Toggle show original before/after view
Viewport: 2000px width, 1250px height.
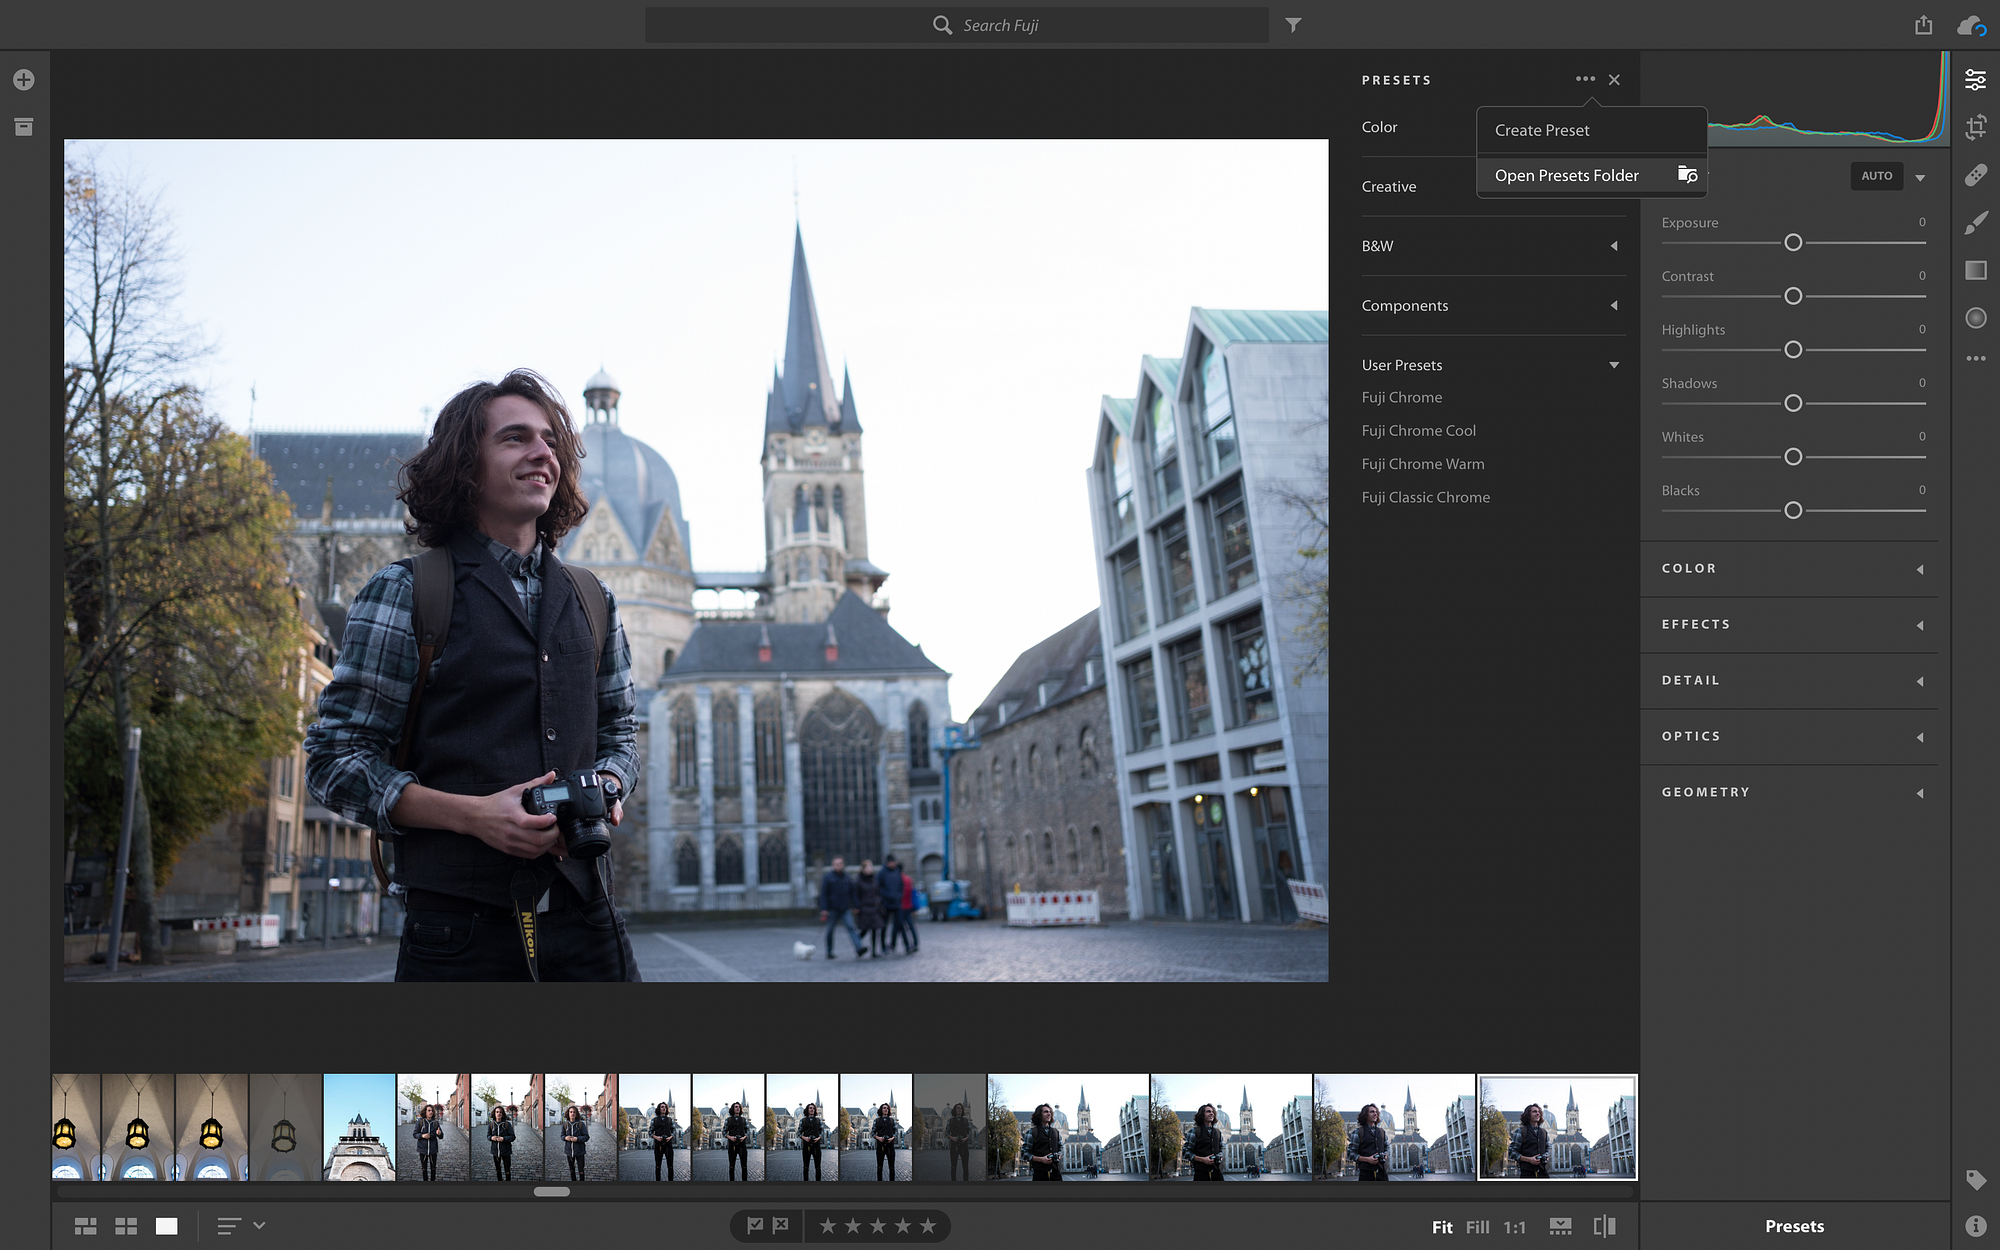pos(1604,1226)
